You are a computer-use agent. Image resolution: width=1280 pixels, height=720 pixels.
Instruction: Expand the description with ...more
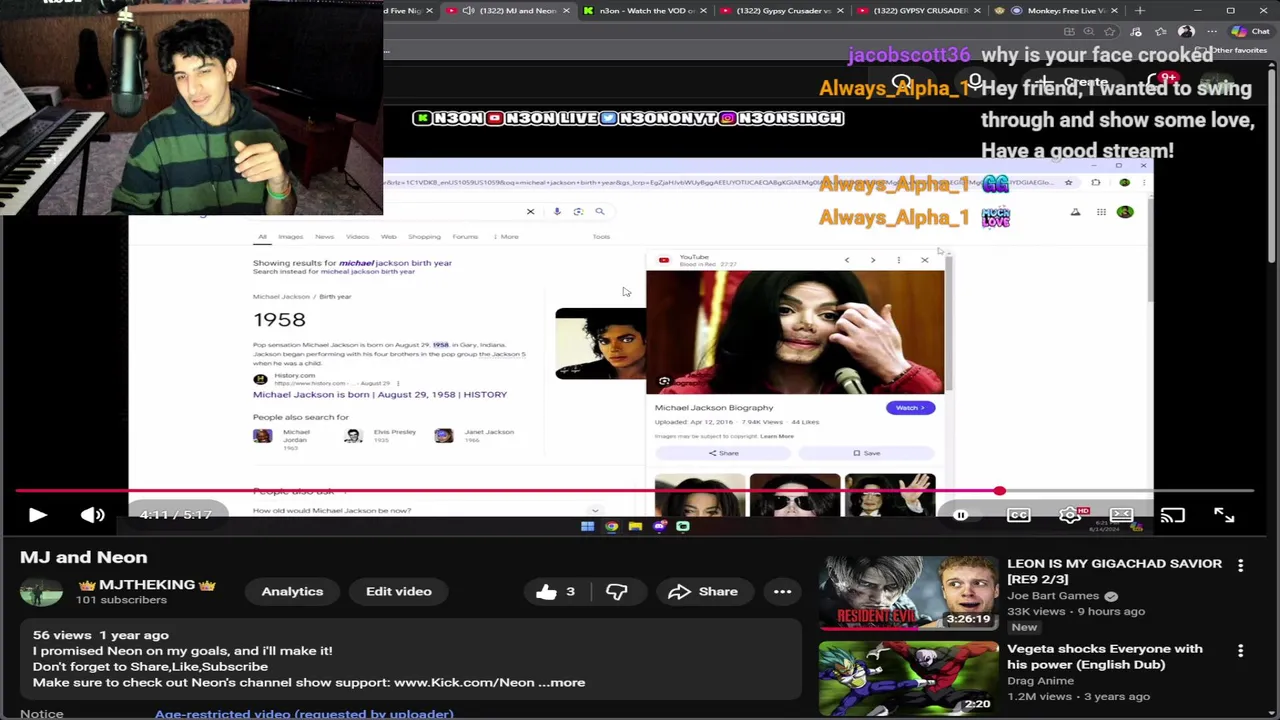pyautogui.click(x=561, y=682)
